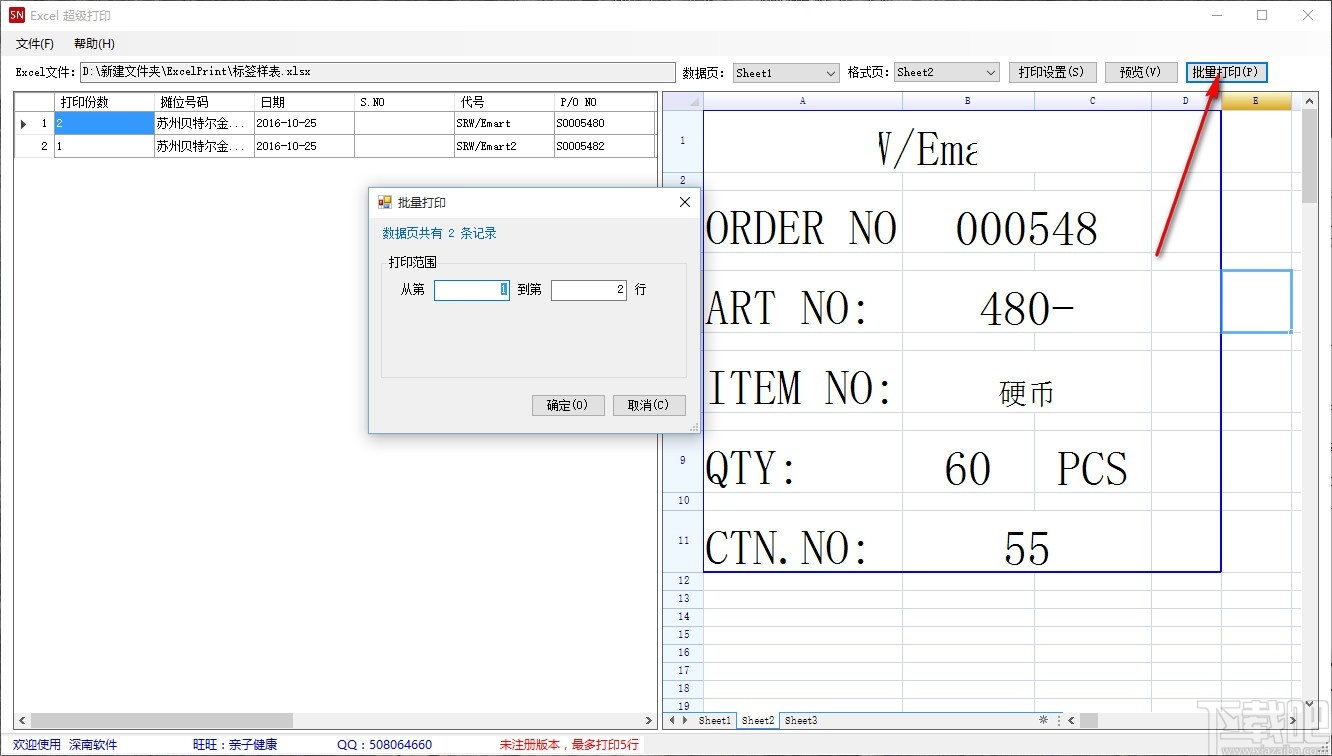Switch to the Sheet1 tab

click(x=714, y=720)
